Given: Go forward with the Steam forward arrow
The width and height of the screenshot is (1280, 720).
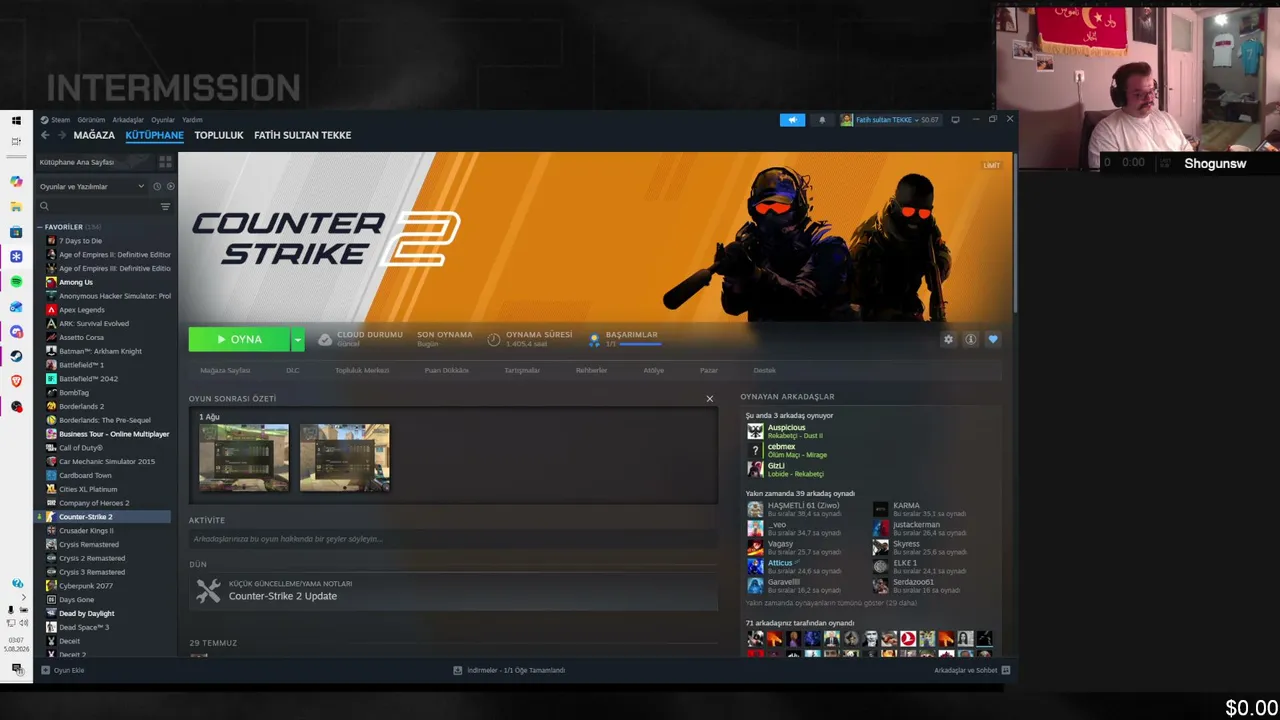Looking at the screenshot, I should click(62, 135).
